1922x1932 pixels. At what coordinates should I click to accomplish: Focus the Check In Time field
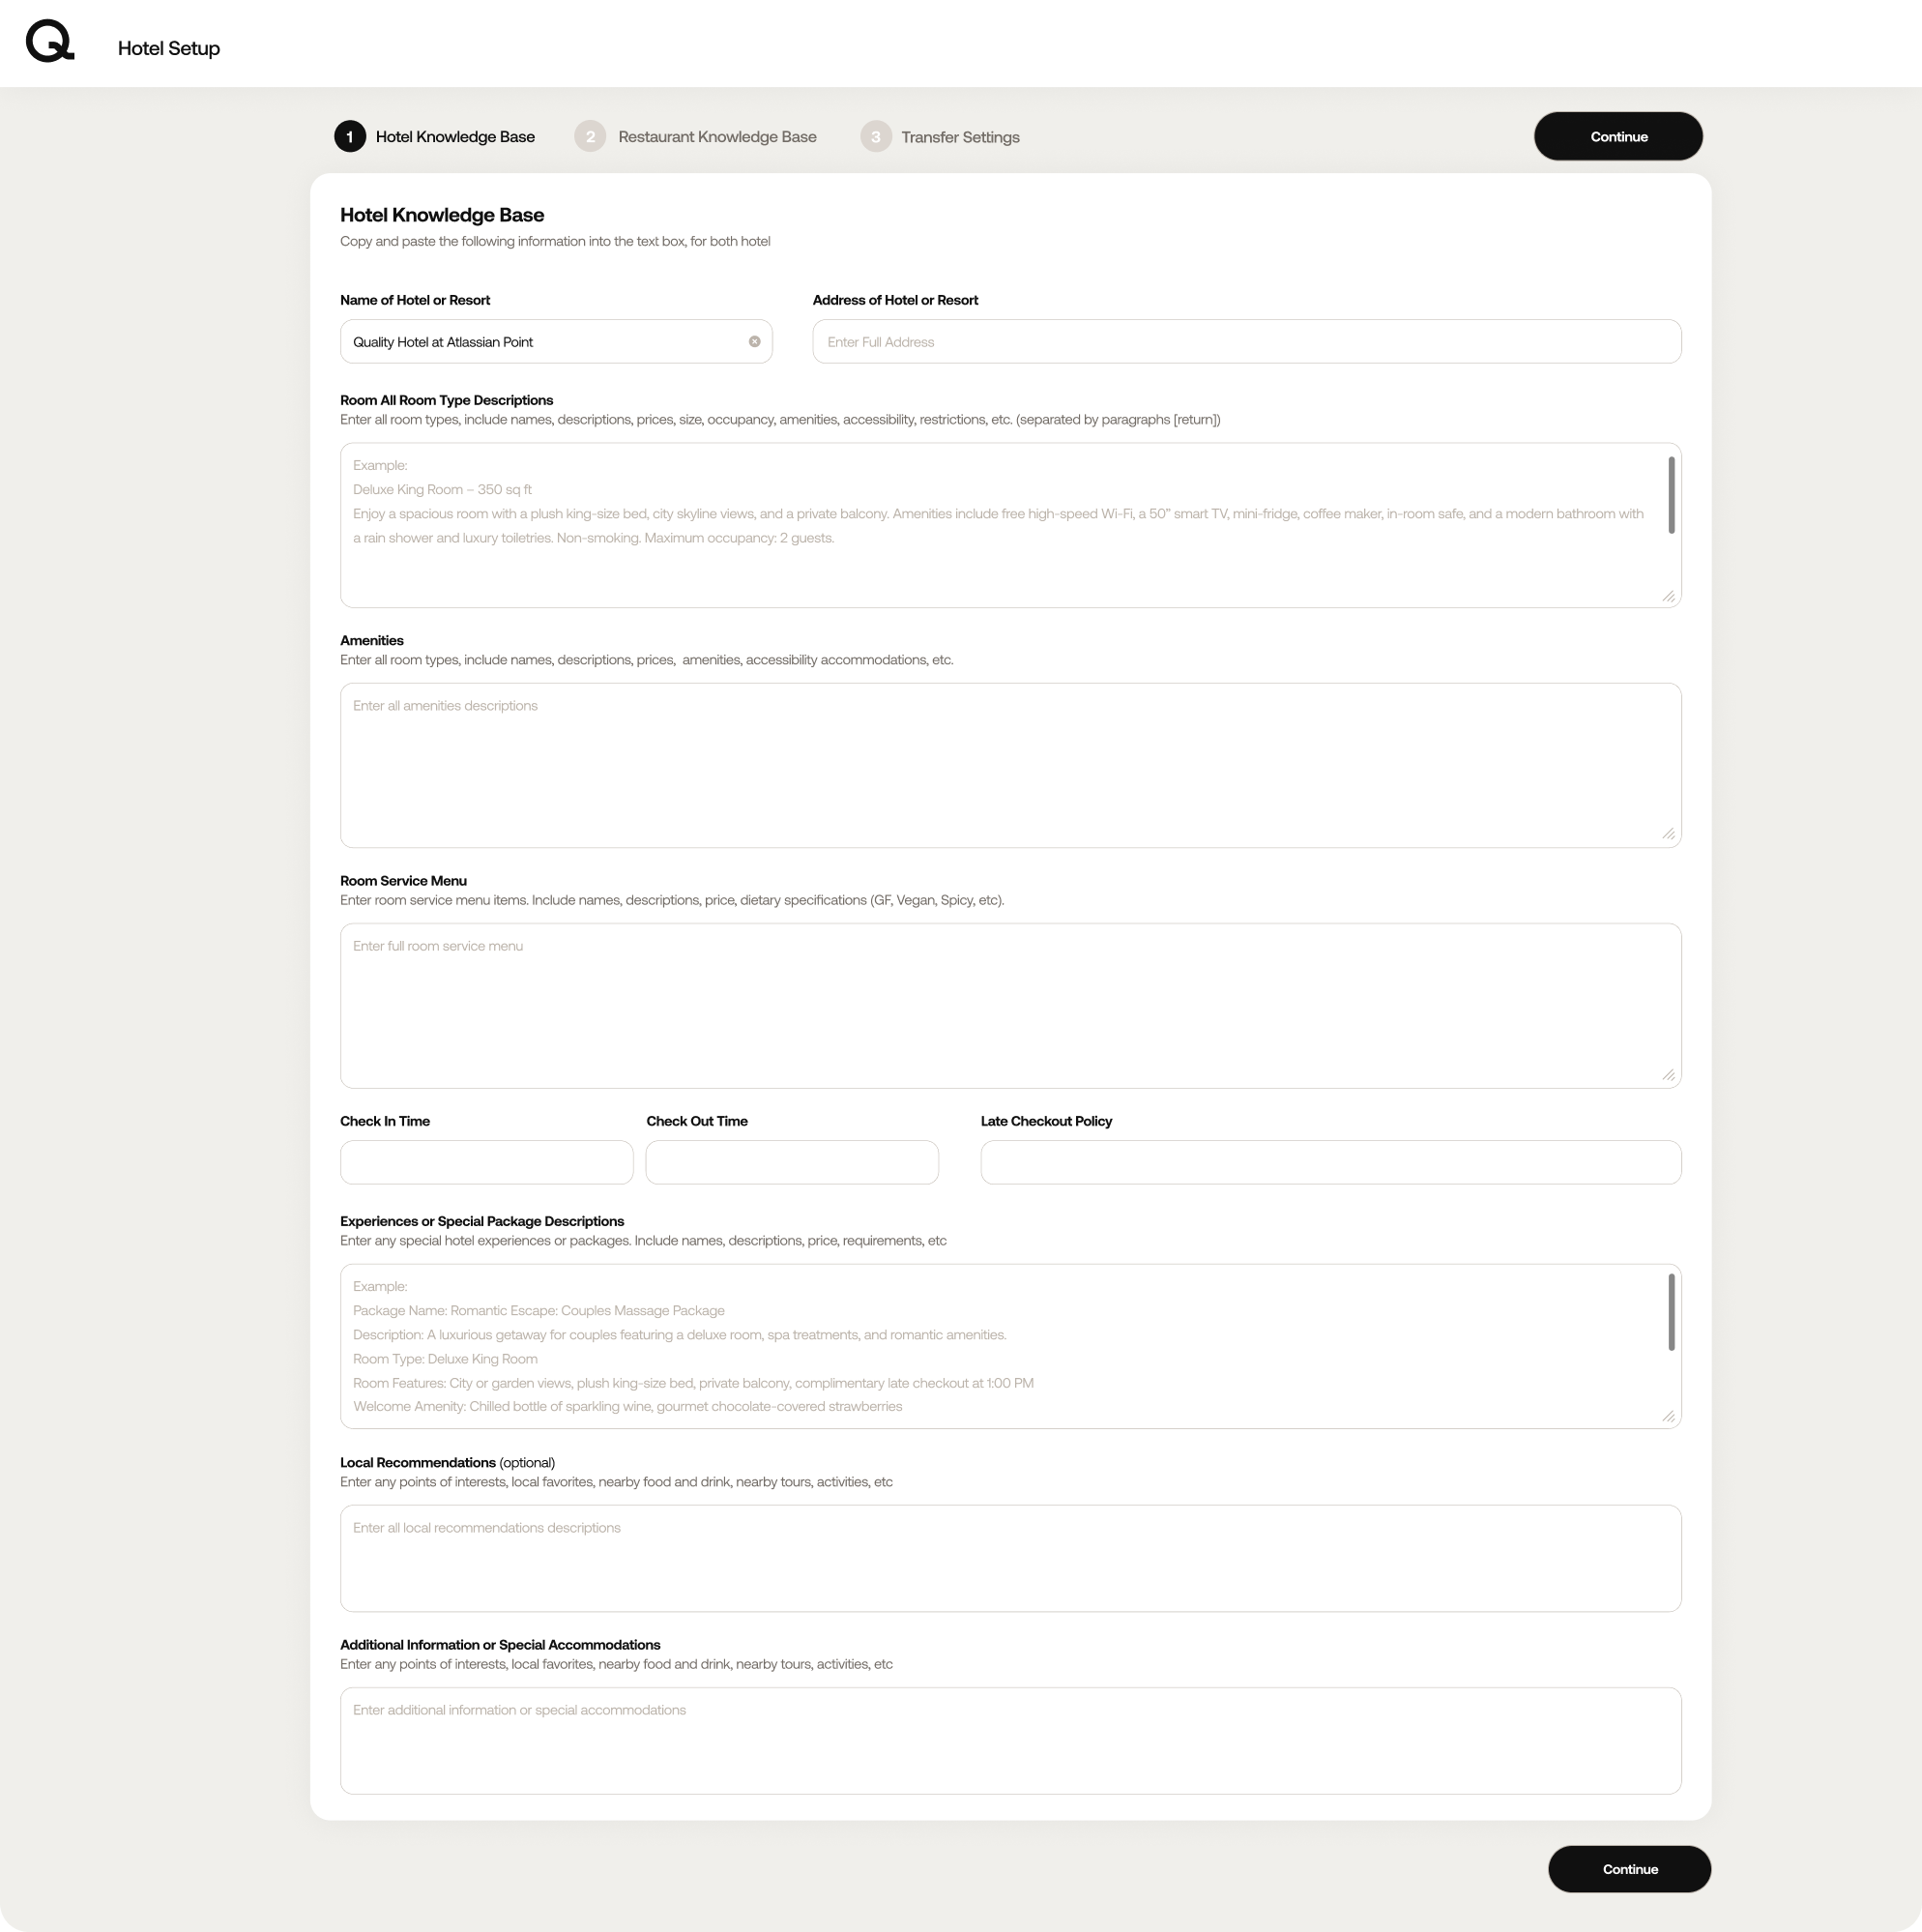coord(486,1162)
